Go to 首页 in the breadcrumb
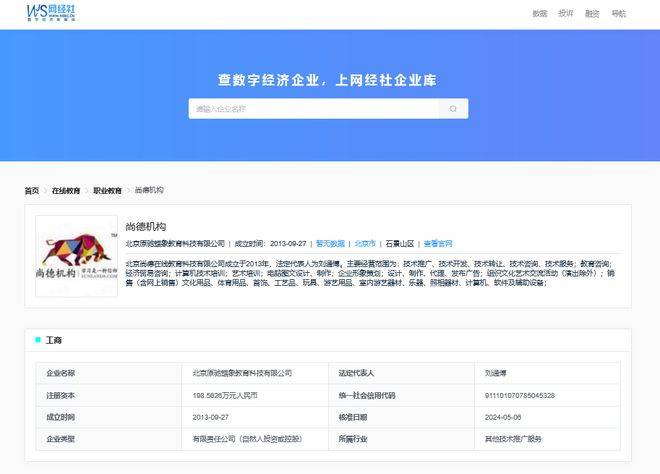The image size is (660, 474). 32,191
